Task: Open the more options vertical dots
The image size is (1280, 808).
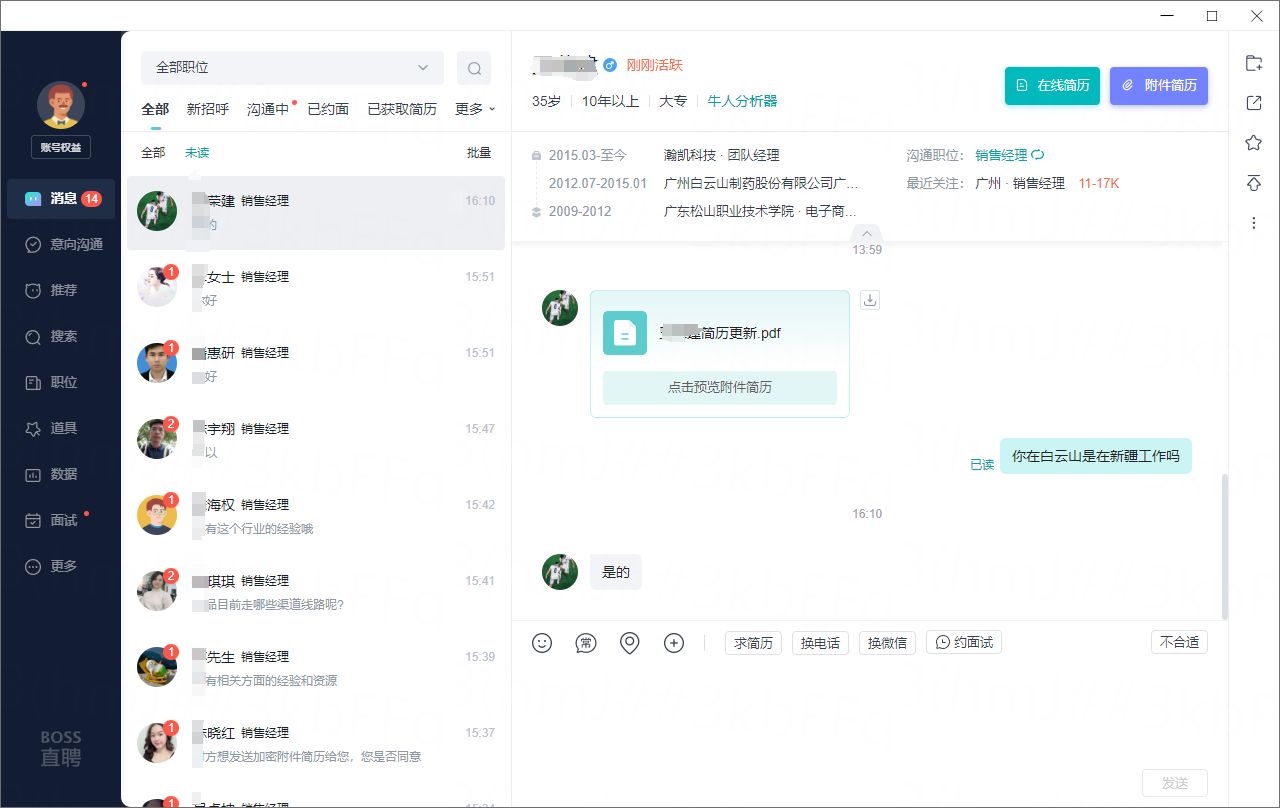Action: (1253, 223)
